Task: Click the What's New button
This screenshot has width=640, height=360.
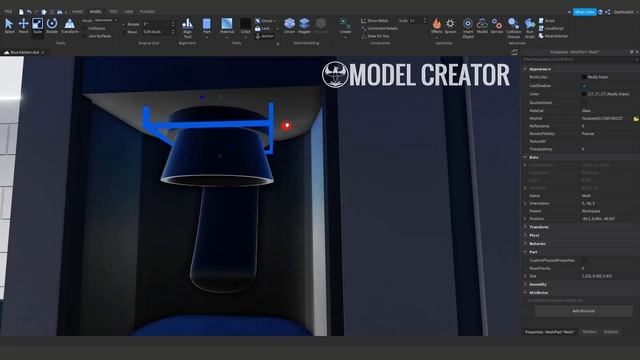Action: coord(584,12)
